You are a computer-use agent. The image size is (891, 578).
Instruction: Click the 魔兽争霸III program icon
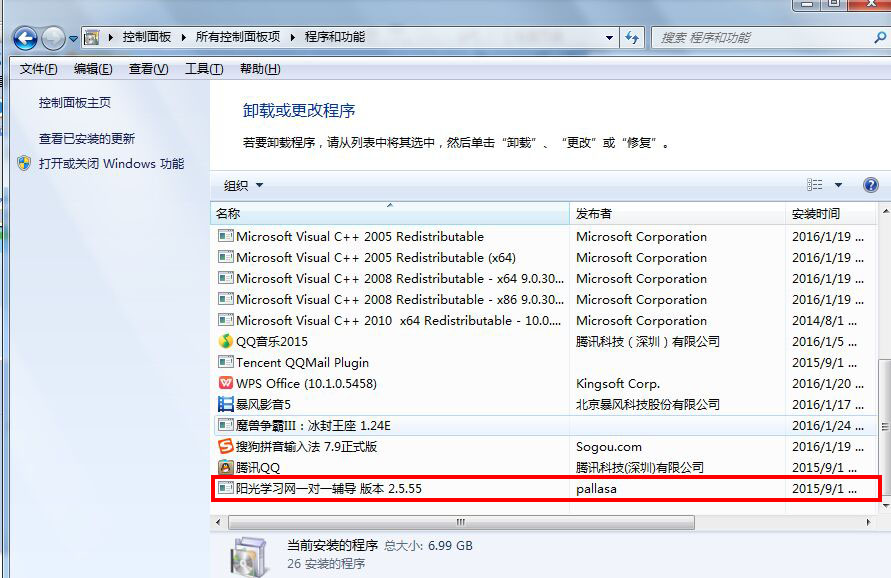point(226,425)
